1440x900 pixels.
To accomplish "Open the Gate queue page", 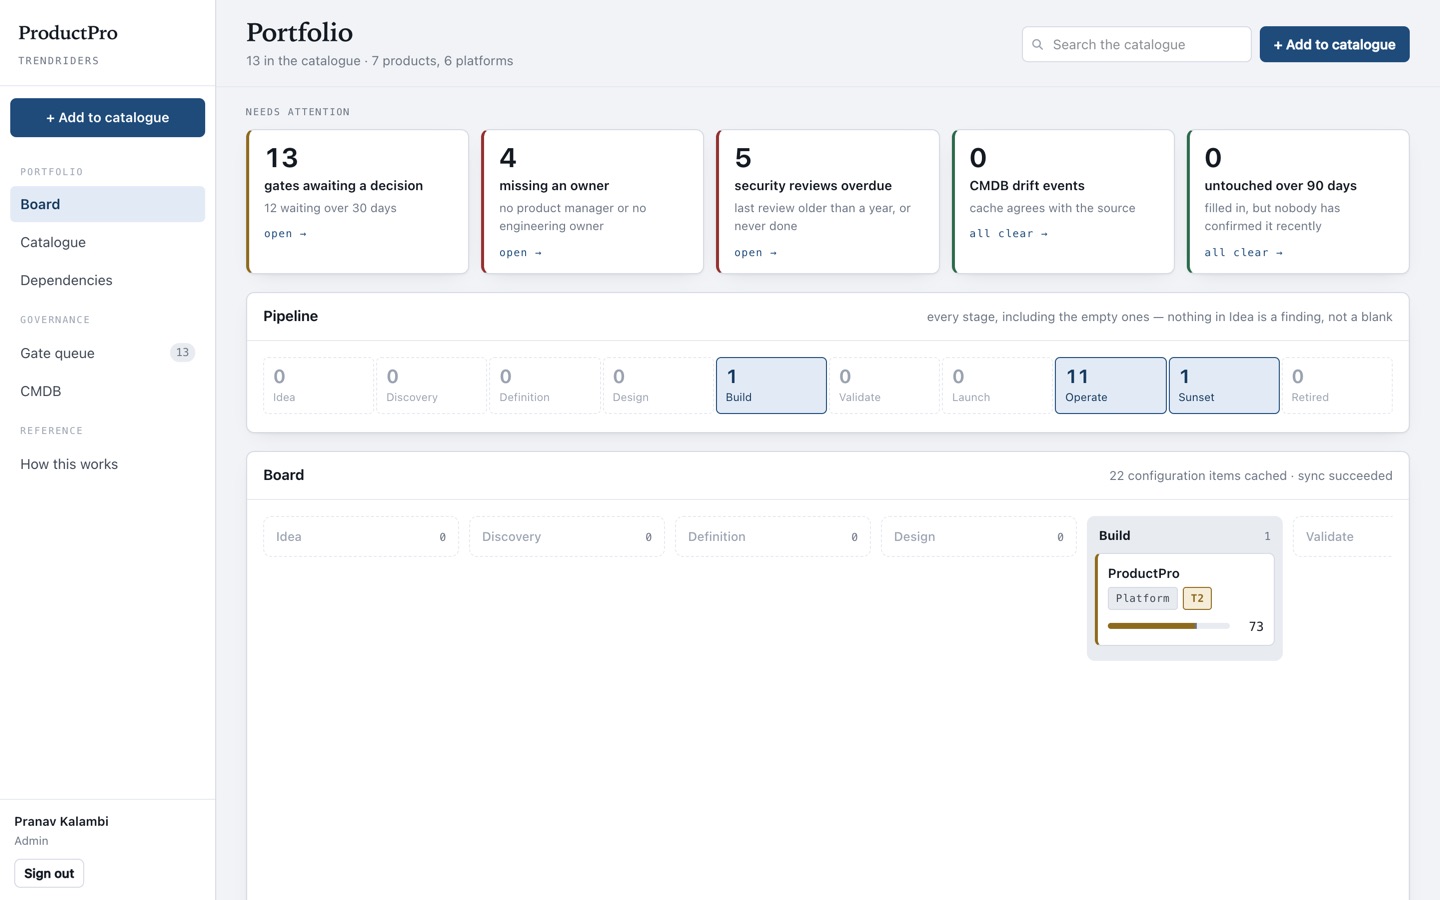I will pyautogui.click(x=107, y=353).
